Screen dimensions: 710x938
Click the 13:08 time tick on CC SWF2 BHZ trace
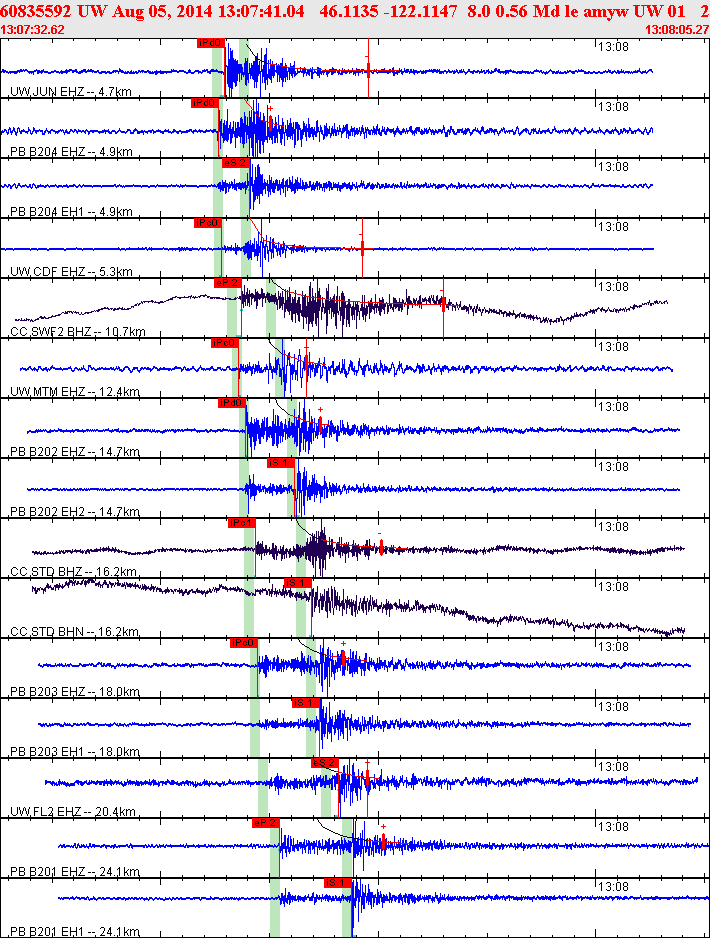tap(613, 287)
